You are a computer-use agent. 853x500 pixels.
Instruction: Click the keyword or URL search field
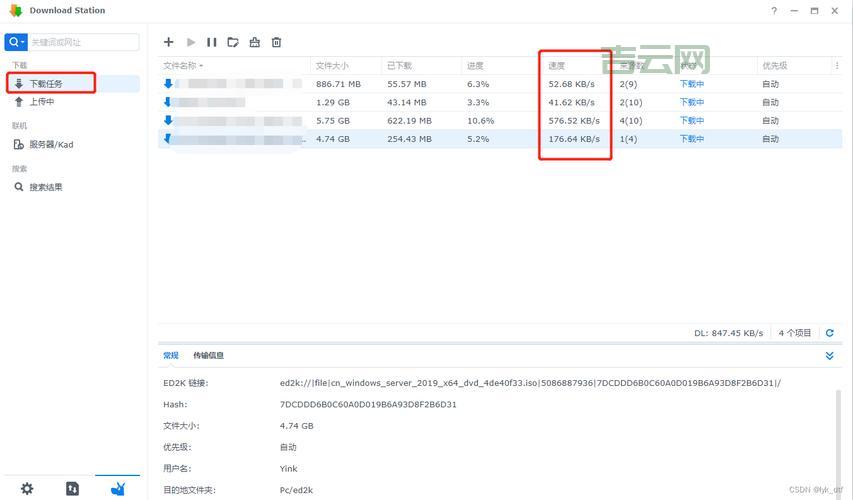point(83,42)
